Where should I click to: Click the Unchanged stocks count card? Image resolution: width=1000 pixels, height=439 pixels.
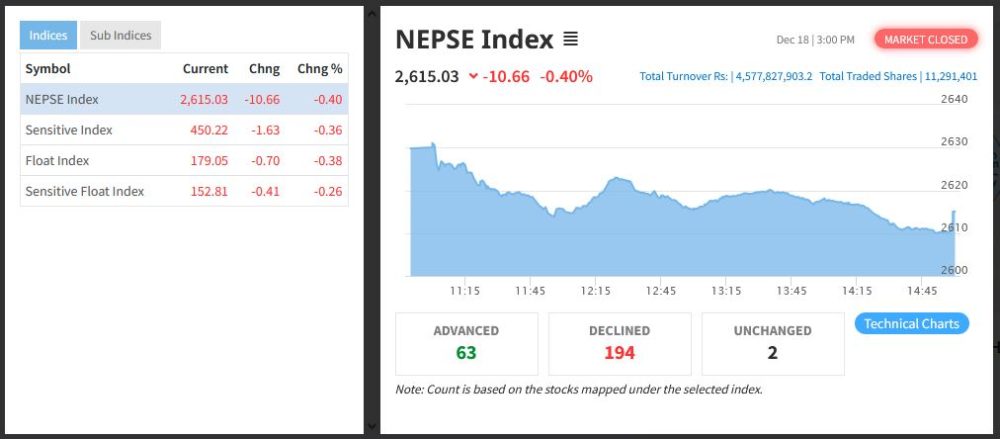[773, 342]
